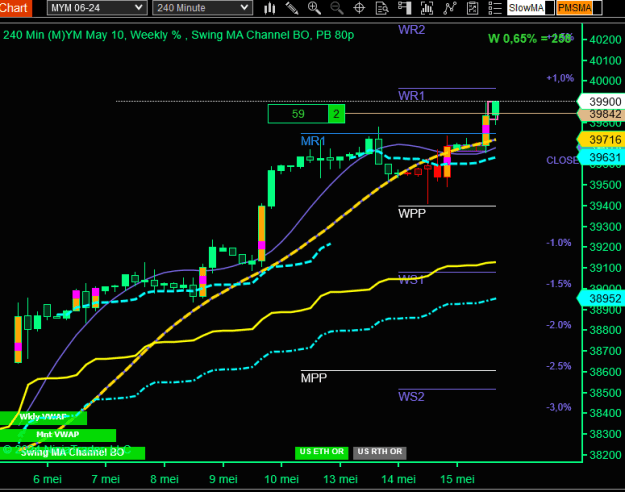Click the Swing MA Channel BO button
Image resolution: width=625 pixels, height=492 pixels.
click(x=72, y=453)
